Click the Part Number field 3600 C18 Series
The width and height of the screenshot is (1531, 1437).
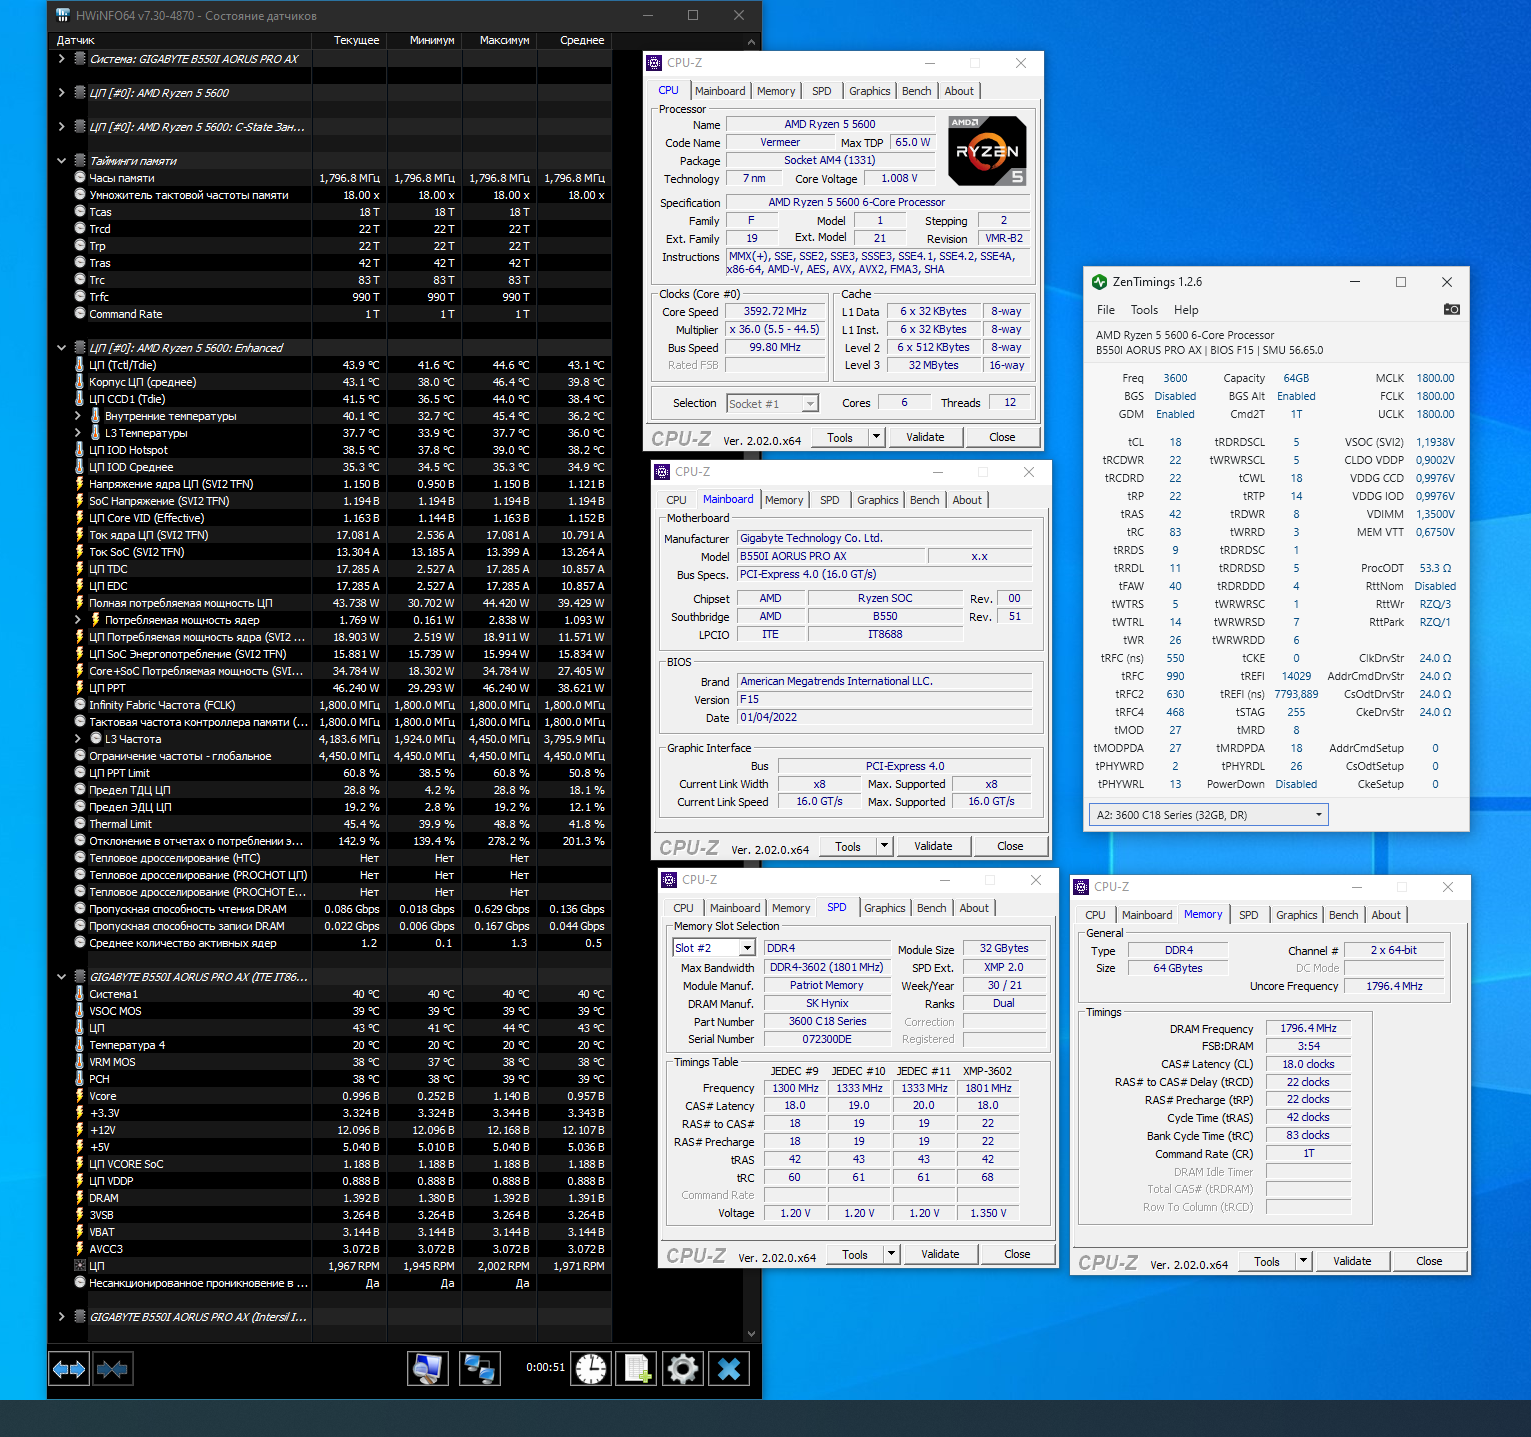827,1022
